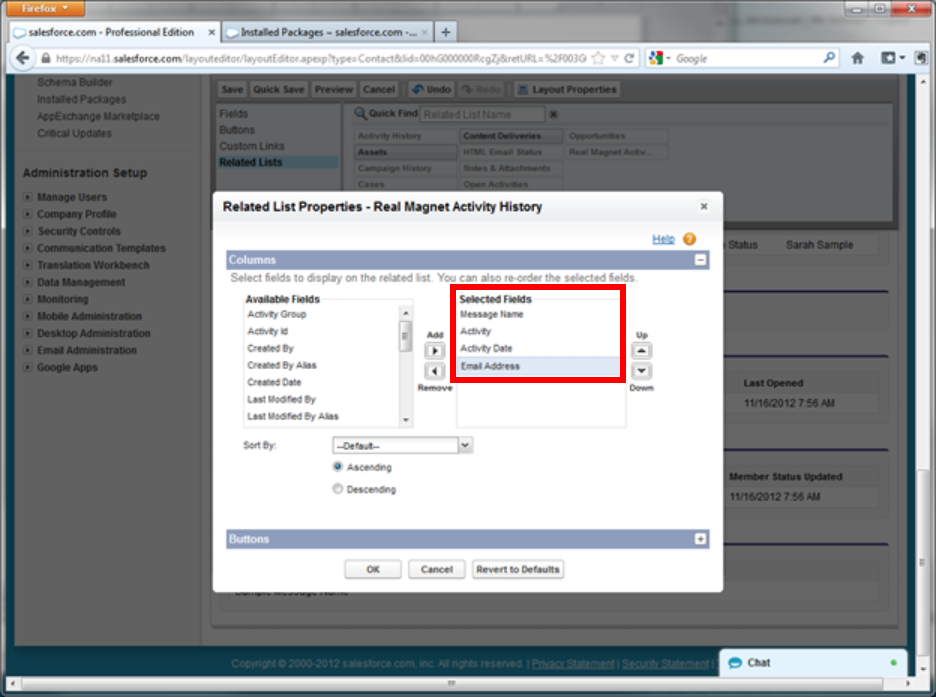Click the Add arrow button
Image resolution: width=936 pixels, height=697 pixels.
click(x=435, y=351)
